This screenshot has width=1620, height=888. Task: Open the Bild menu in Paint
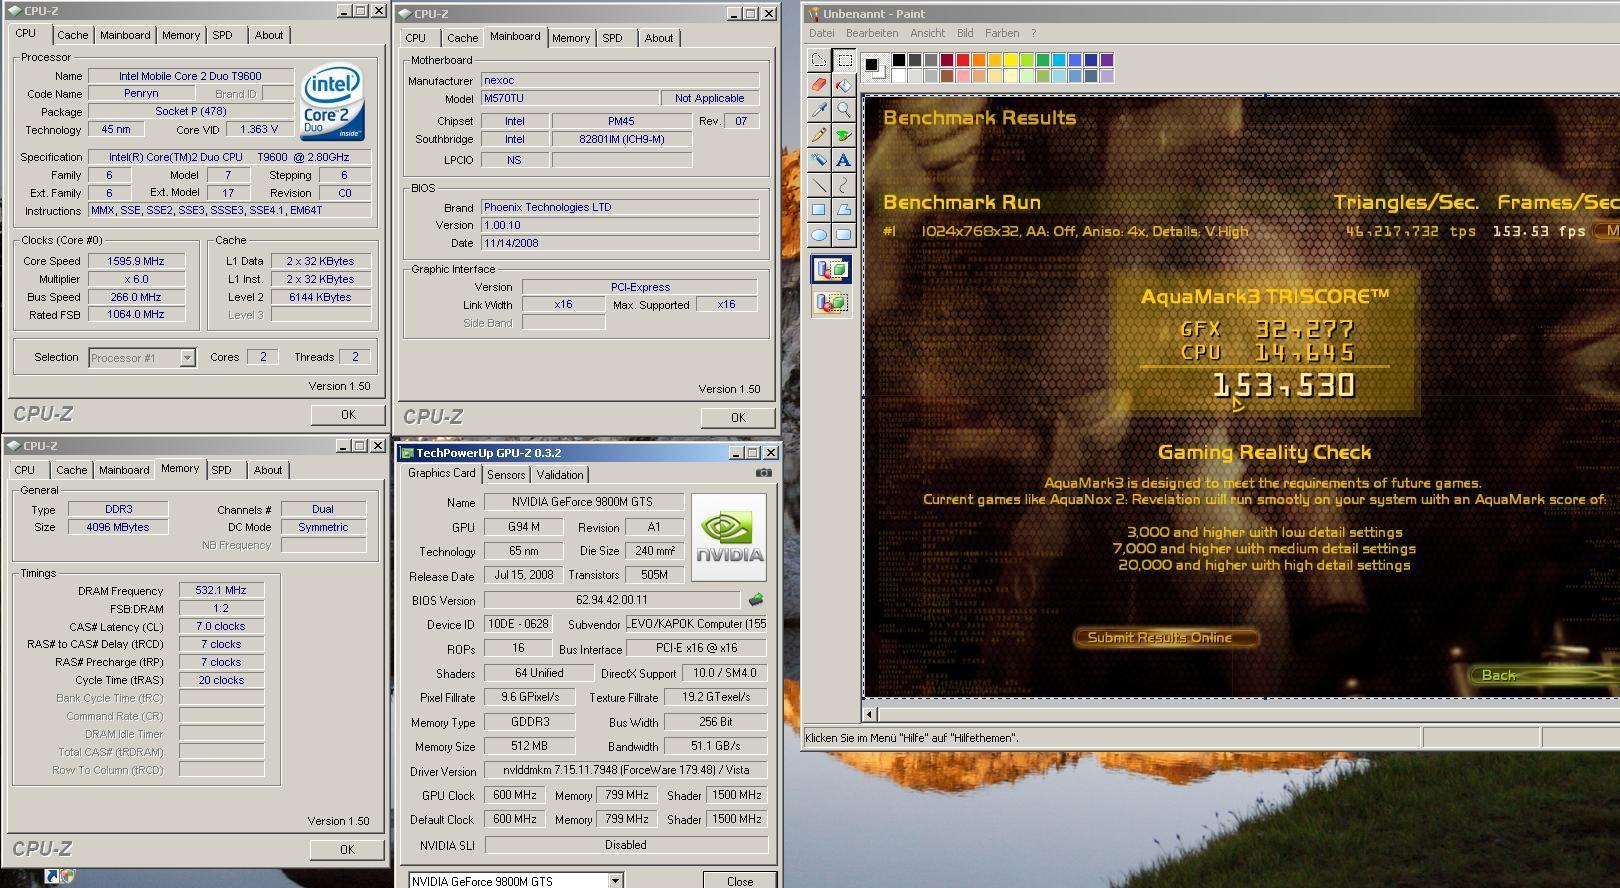964,33
